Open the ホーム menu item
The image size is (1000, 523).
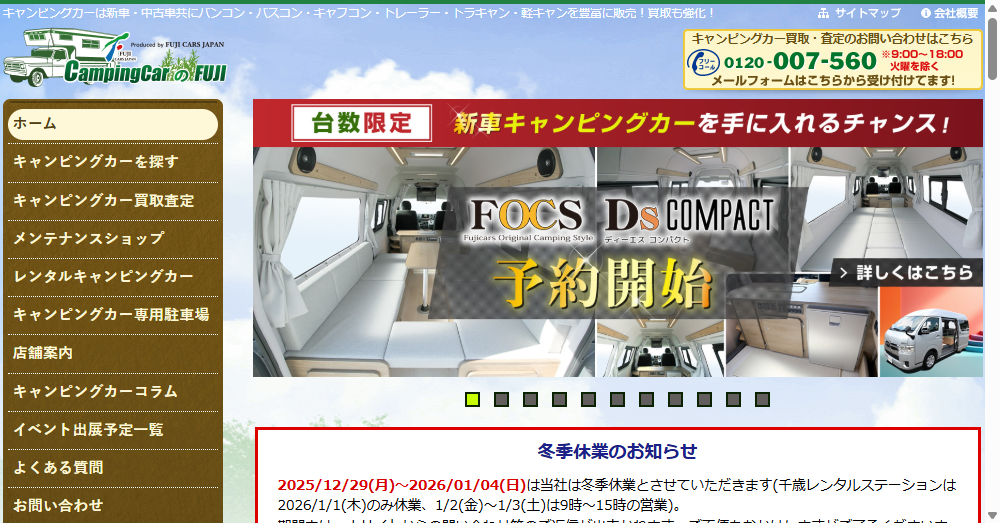coord(112,124)
